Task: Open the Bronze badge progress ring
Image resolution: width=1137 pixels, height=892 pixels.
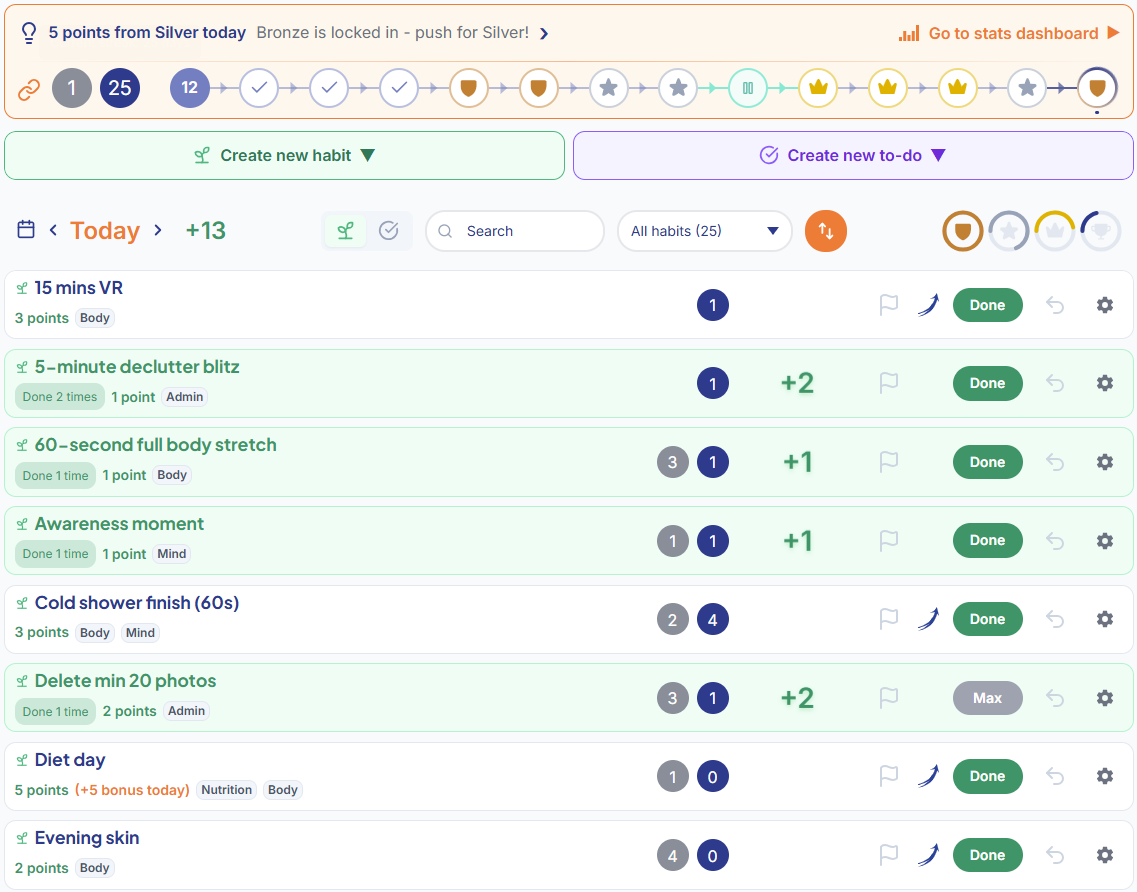Action: coord(962,231)
